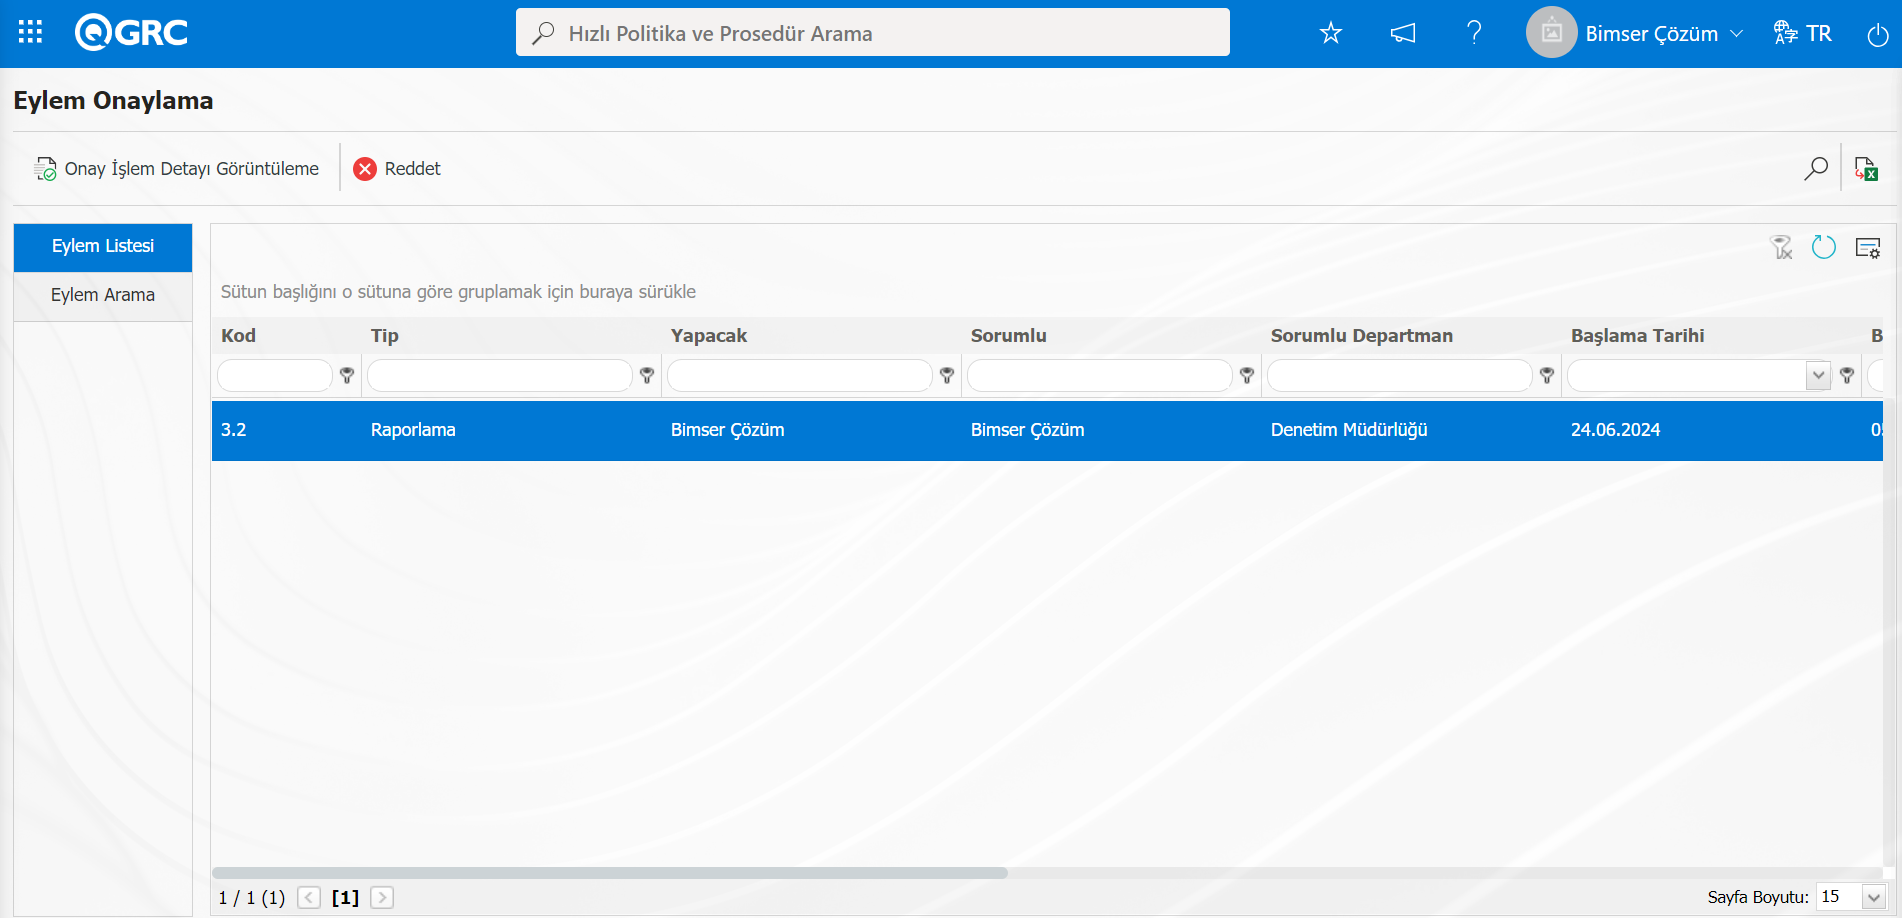Refresh the grid list
The image size is (1902, 918).
[x=1823, y=247]
